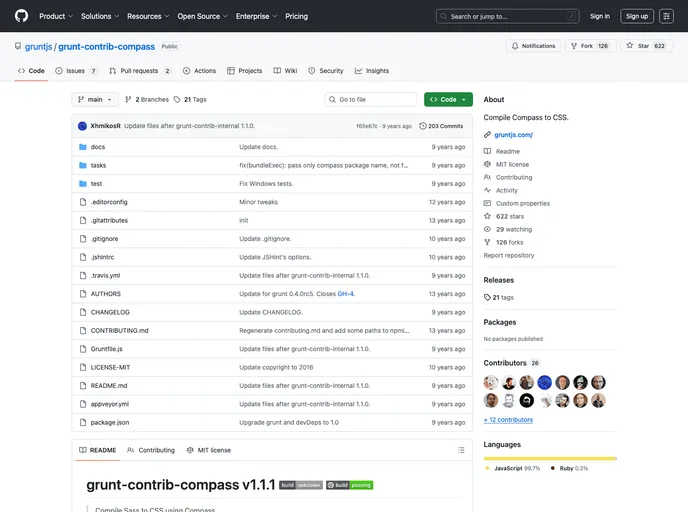Click the 203 Commits link
The width and height of the screenshot is (688, 512).
(x=441, y=126)
